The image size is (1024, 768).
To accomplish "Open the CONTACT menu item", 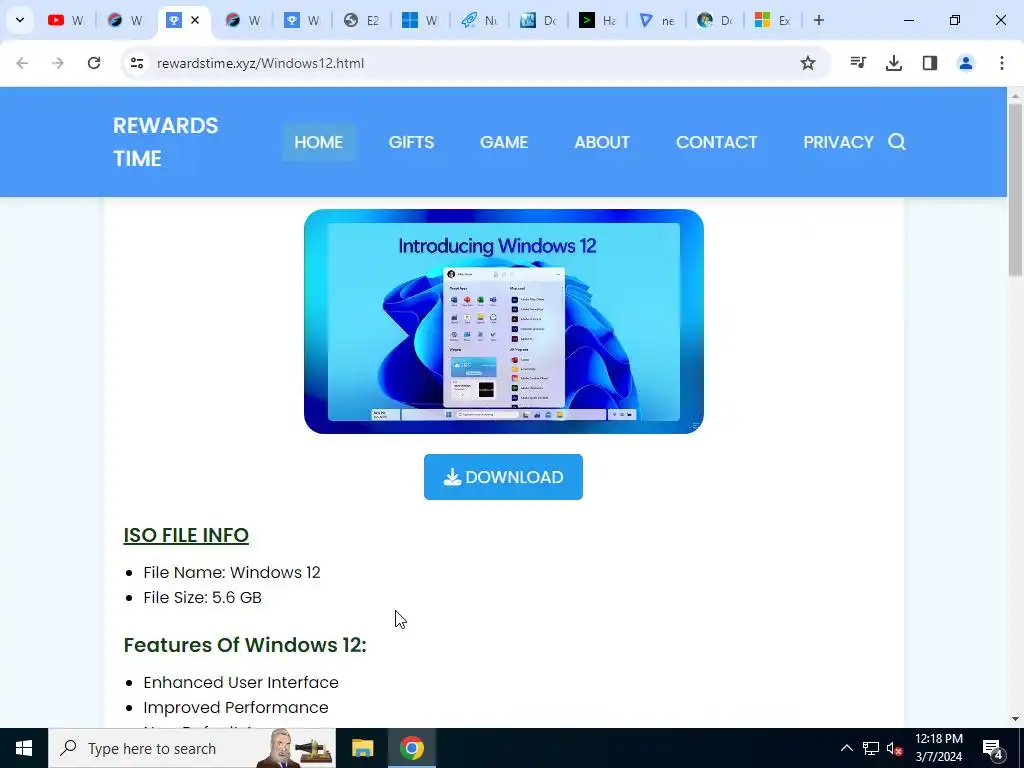I will [x=716, y=142].
